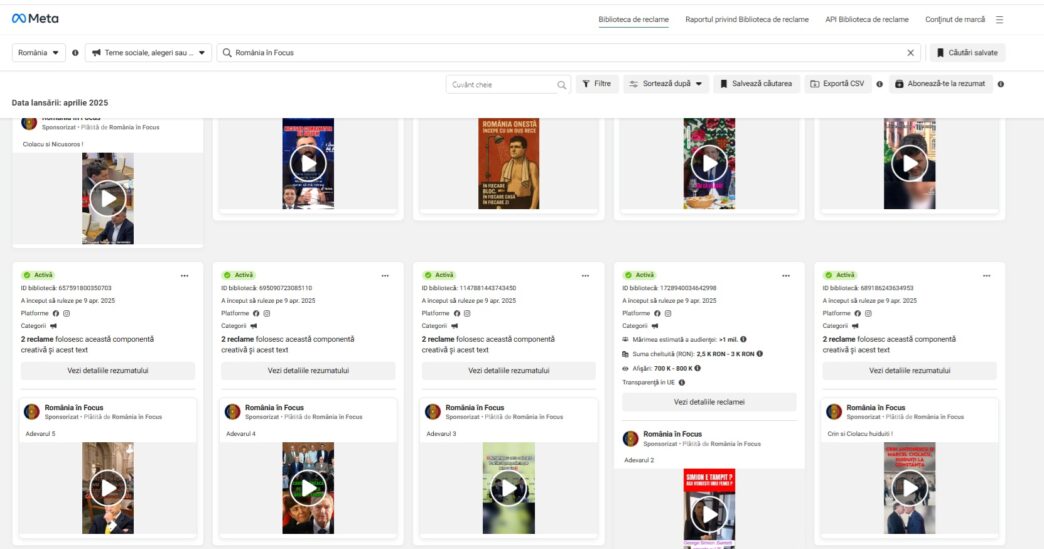Click Abonează-te la rezumat button

(x=940, y=84)
